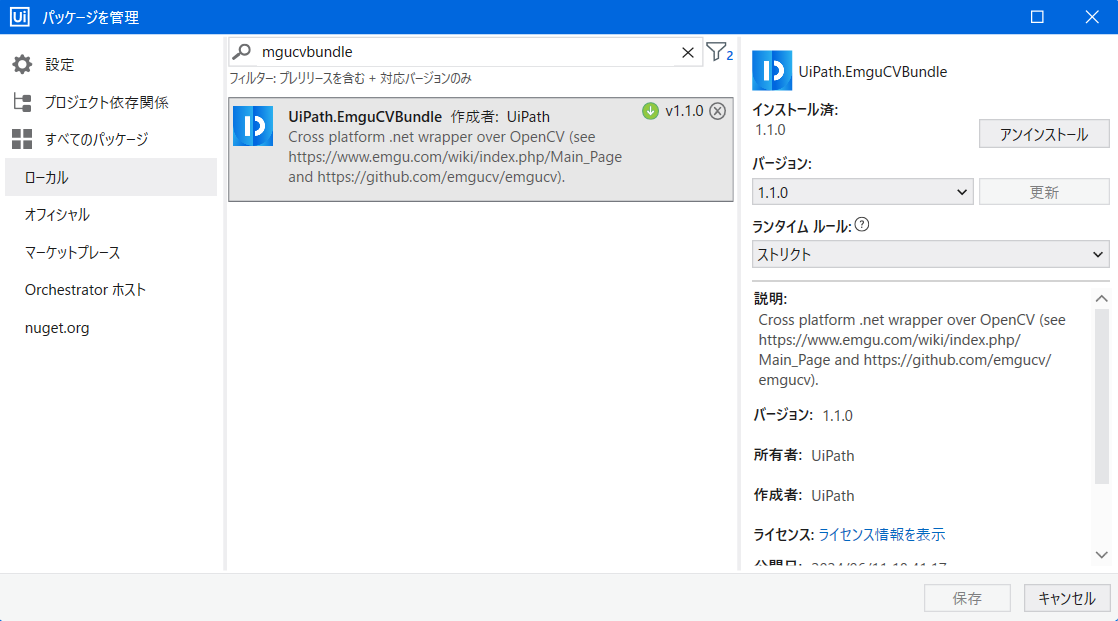Viewport: 1118px width, 621px height.
Task: Click the v1.1.0 version label in results
Action: 684,111
